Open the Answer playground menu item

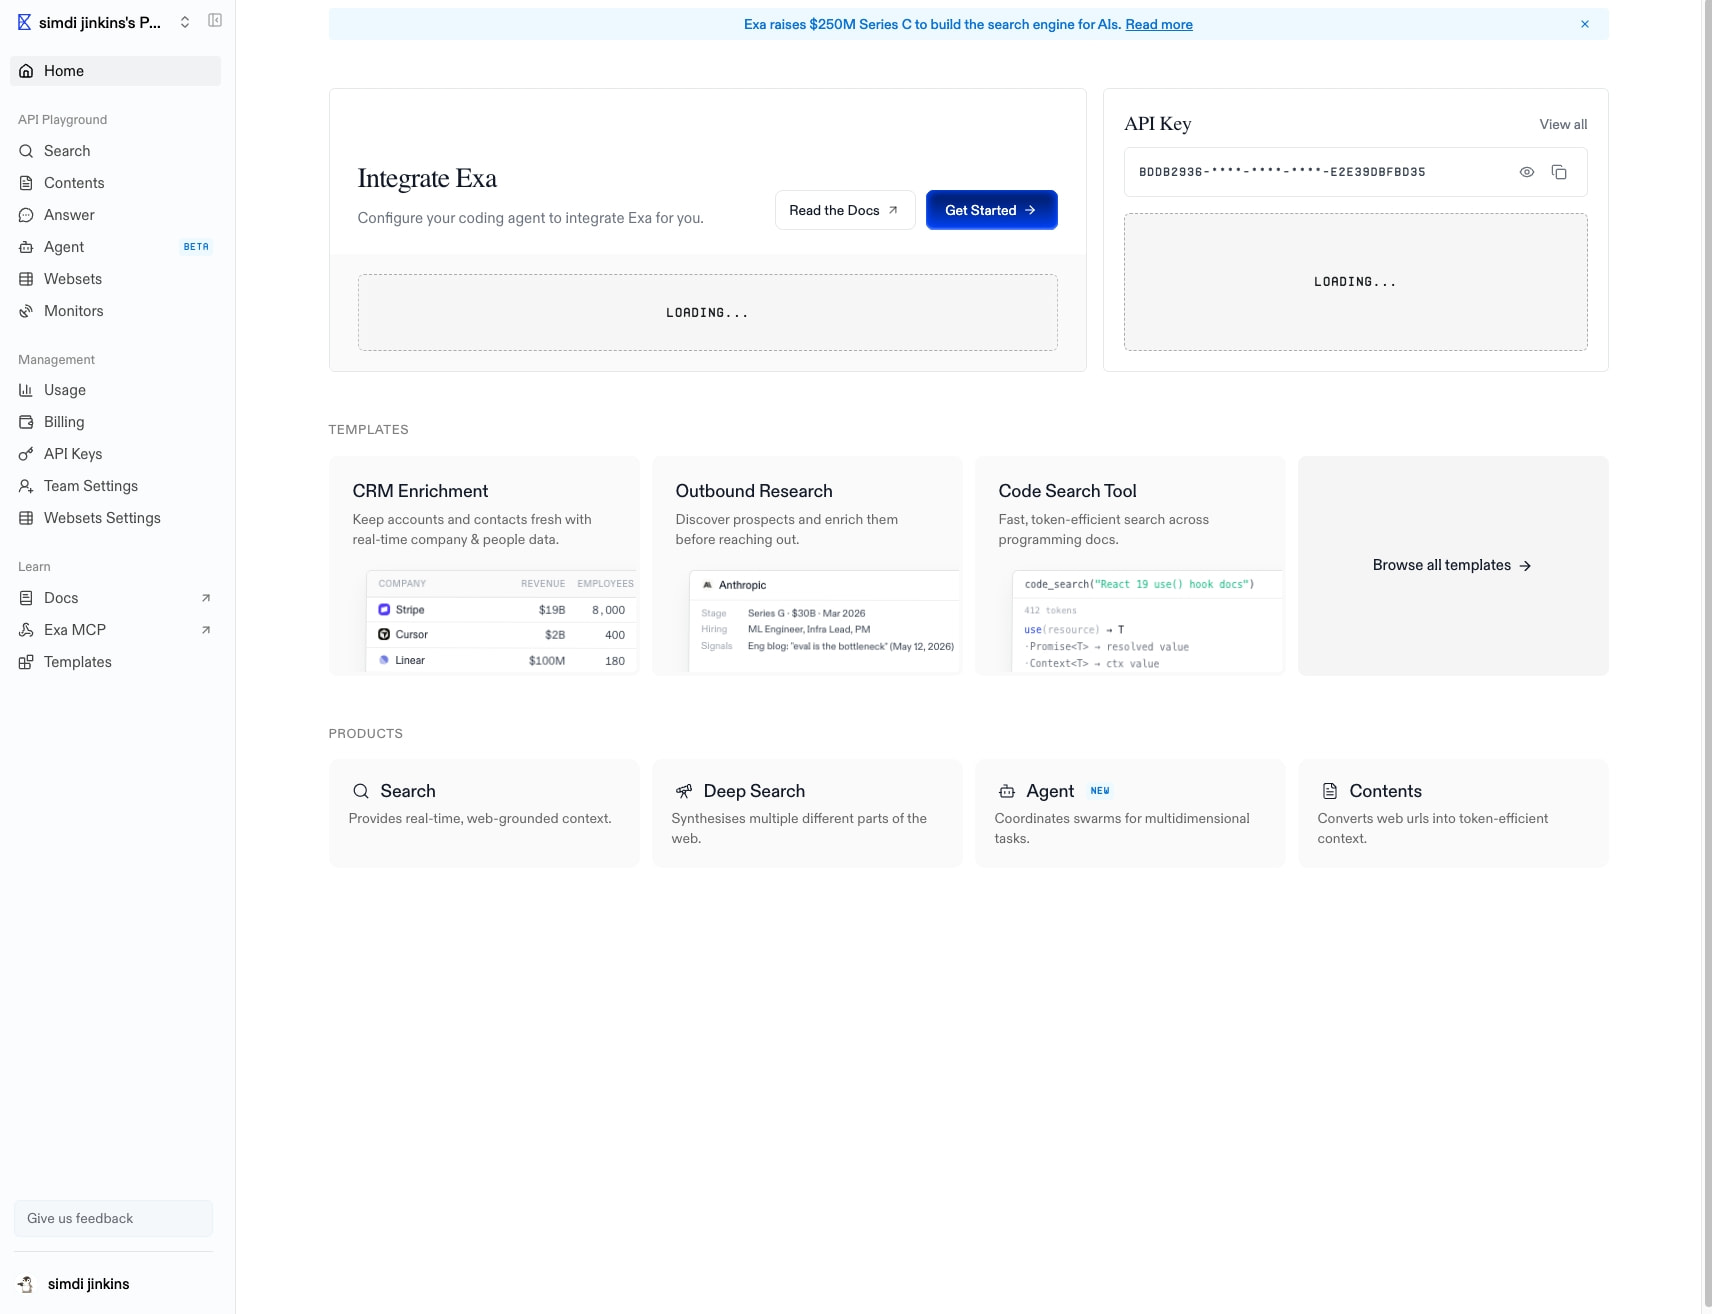tap(115, 215)
